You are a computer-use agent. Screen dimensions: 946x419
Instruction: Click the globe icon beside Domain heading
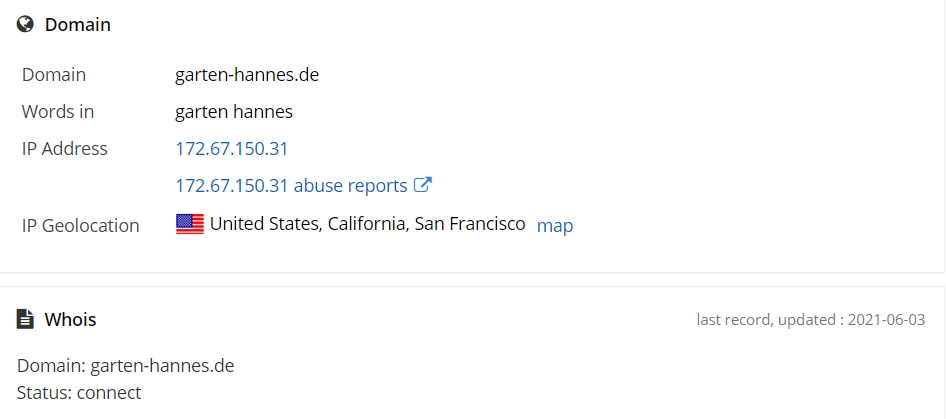(x=25, y=25)
